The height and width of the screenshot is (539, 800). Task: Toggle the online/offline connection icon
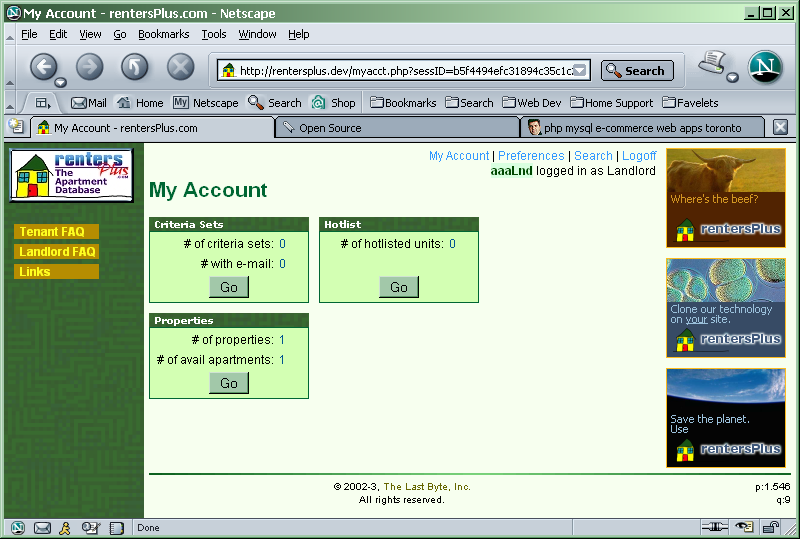(714, 528)
